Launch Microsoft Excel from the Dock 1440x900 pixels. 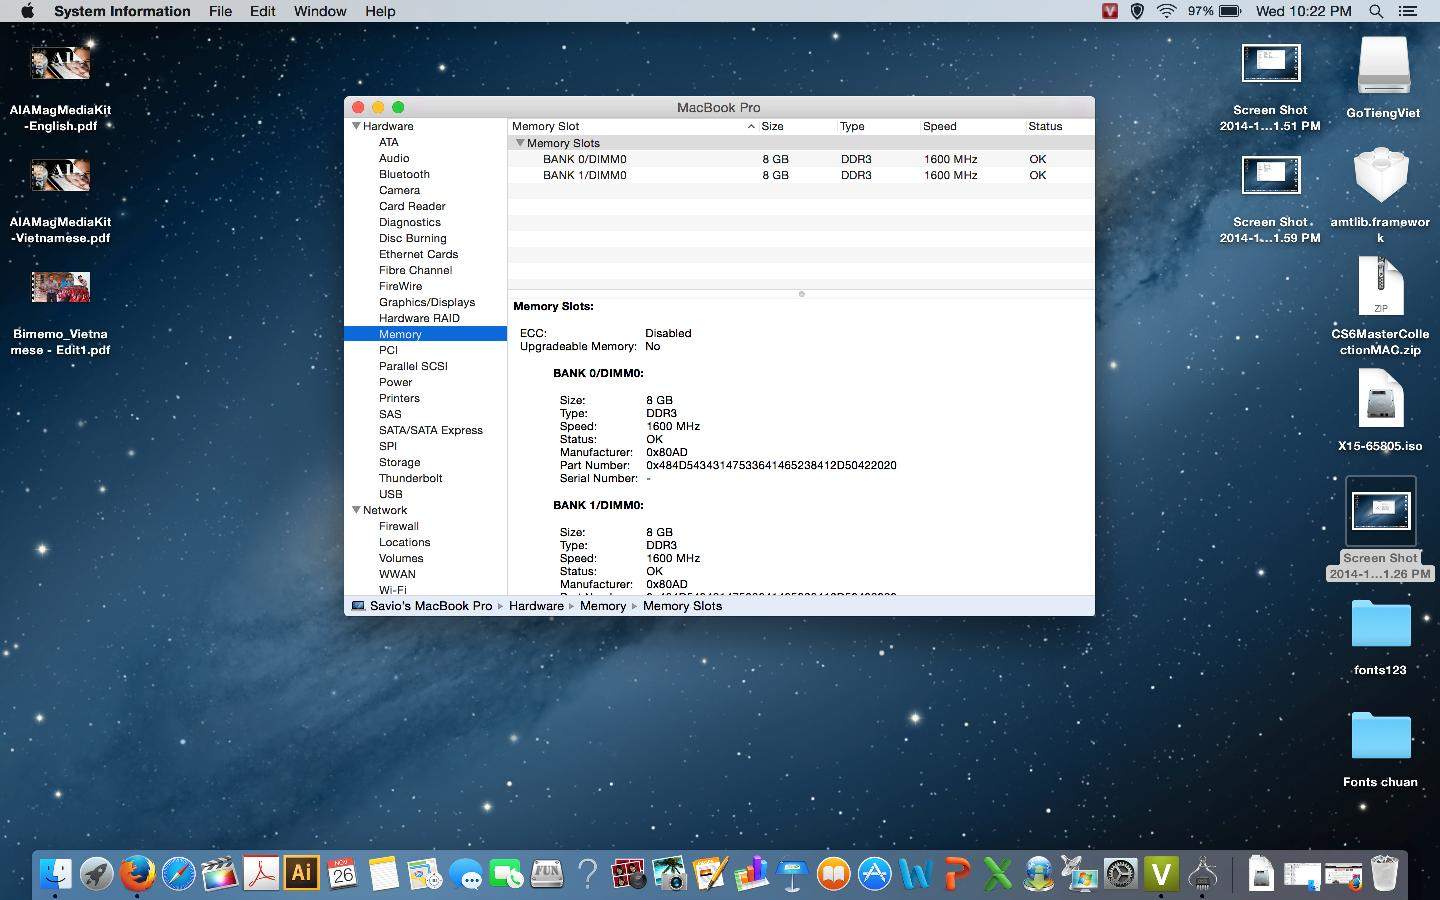coord(997,874)
